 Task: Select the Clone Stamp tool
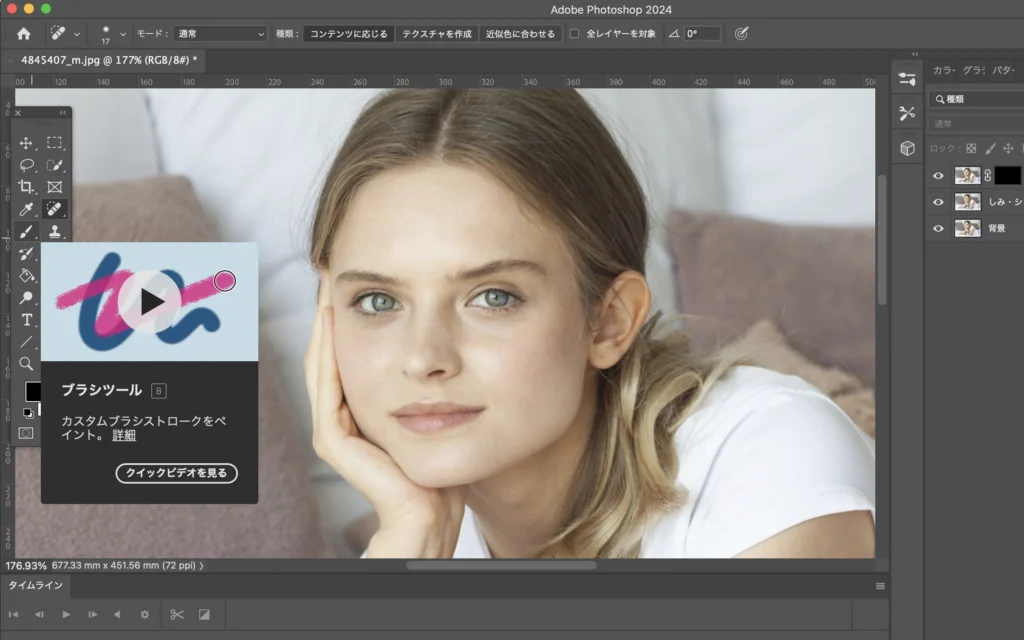pyautogui.click(x=55, y=231)
